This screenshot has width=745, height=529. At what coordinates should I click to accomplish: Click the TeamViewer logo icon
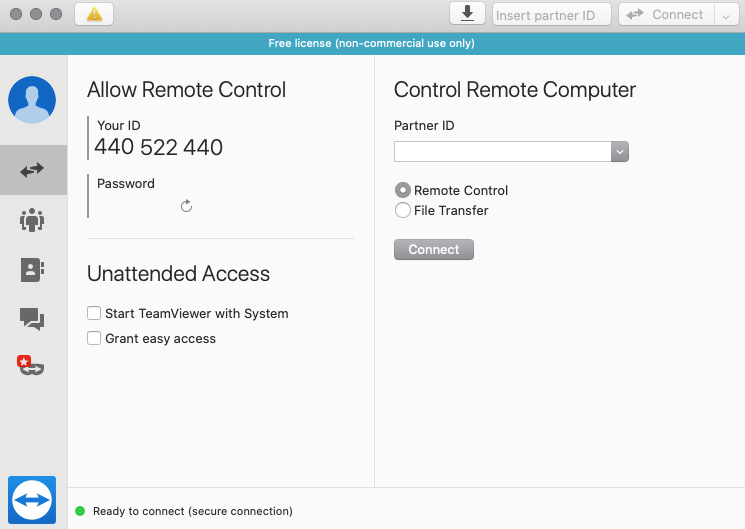coord(32,499)
